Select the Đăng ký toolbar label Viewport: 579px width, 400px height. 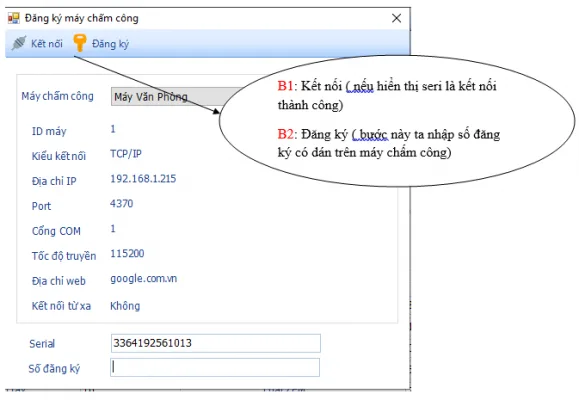click(110, 44)
